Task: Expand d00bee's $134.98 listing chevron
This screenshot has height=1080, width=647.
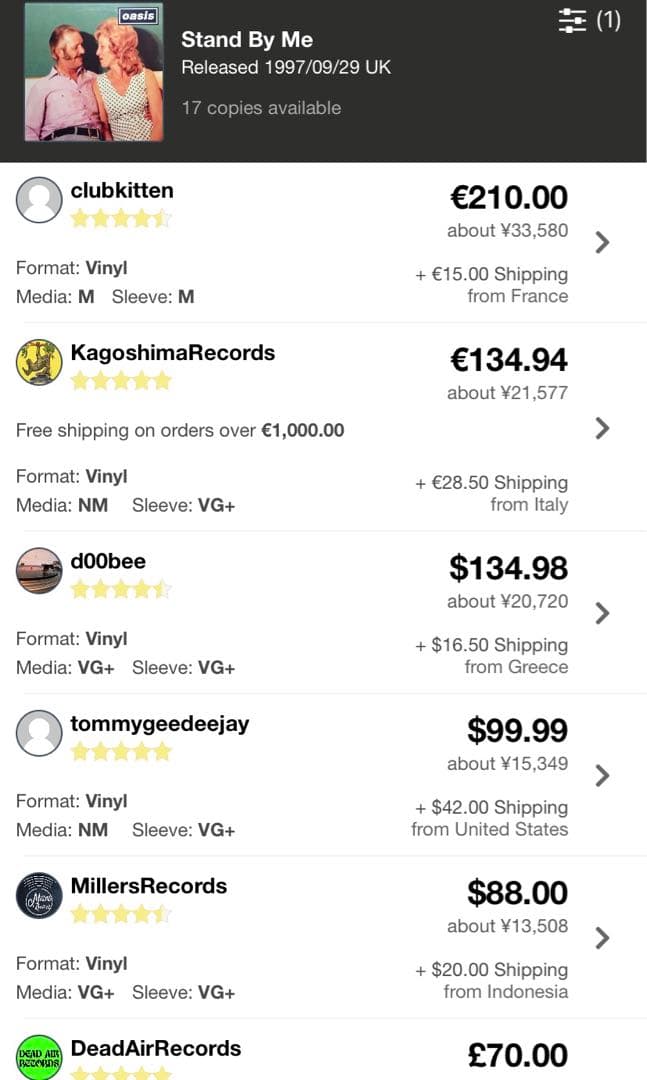Action: click(602, 613)
